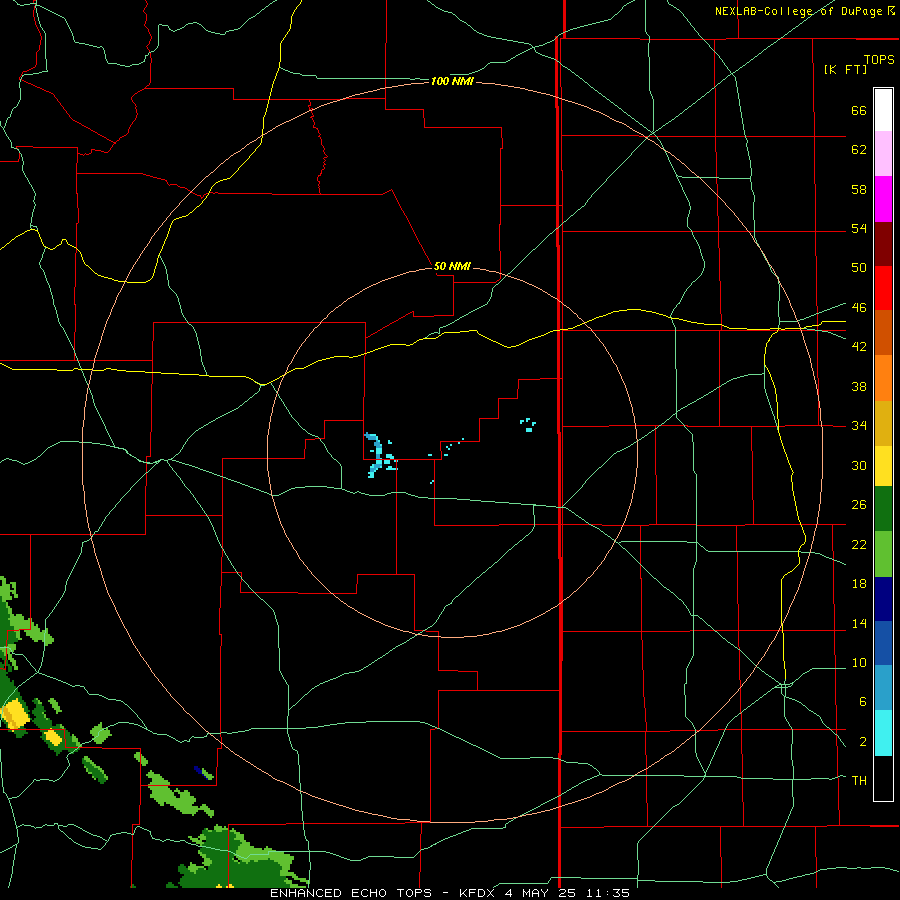Select the bright yellow legend swatch

(883, 465)
